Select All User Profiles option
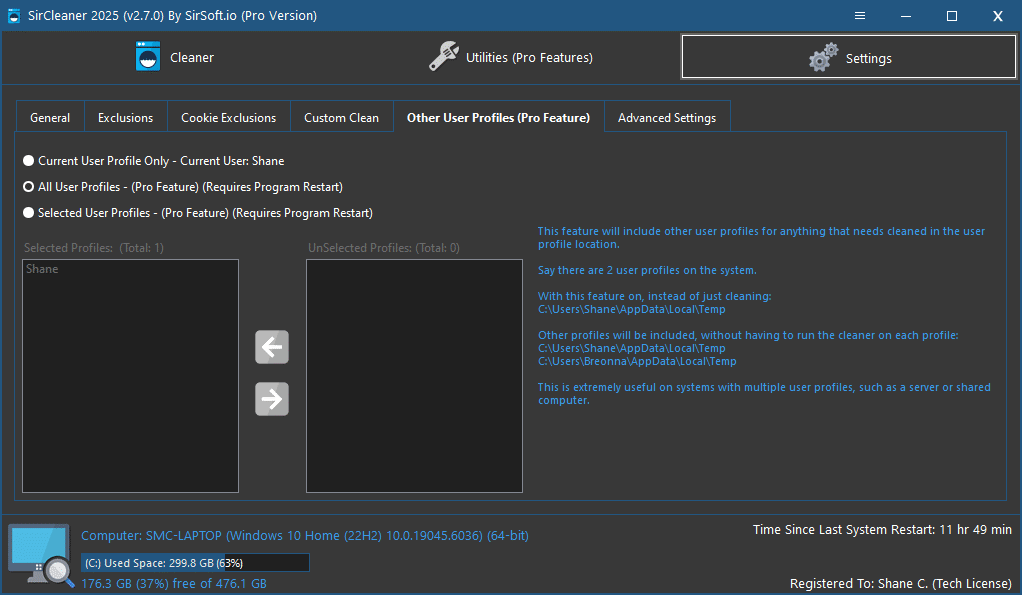This screenshot has width=1022, height=595. (x=182, y=187)
